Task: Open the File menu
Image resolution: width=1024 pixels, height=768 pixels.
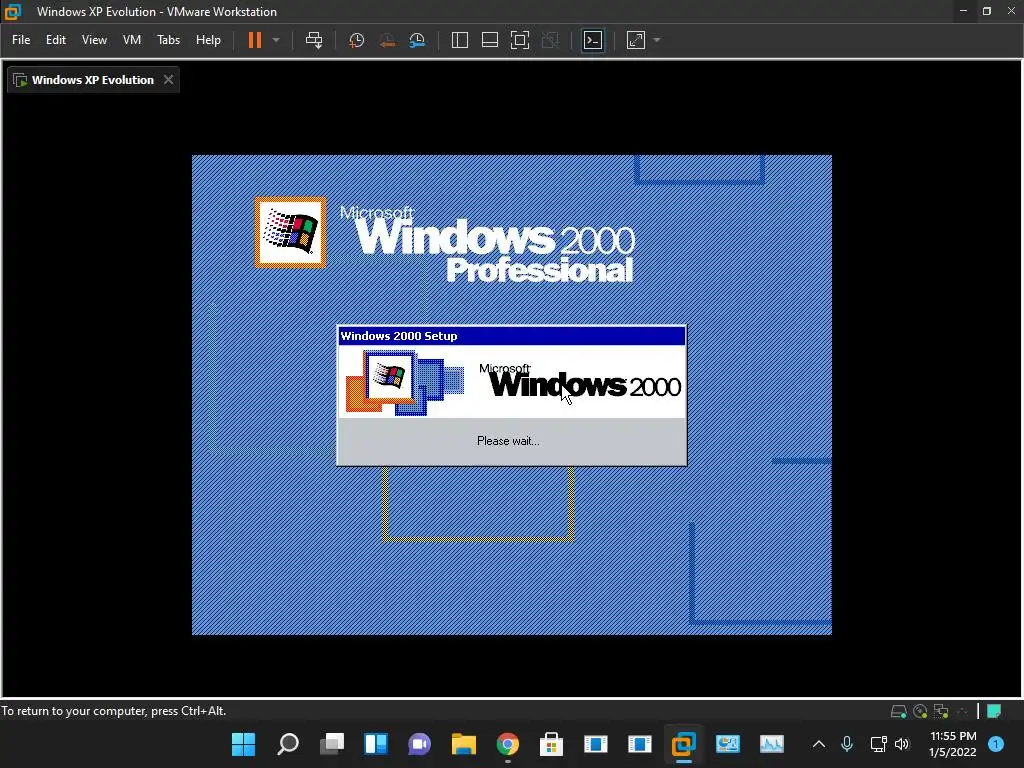Action: pos(21,40)
